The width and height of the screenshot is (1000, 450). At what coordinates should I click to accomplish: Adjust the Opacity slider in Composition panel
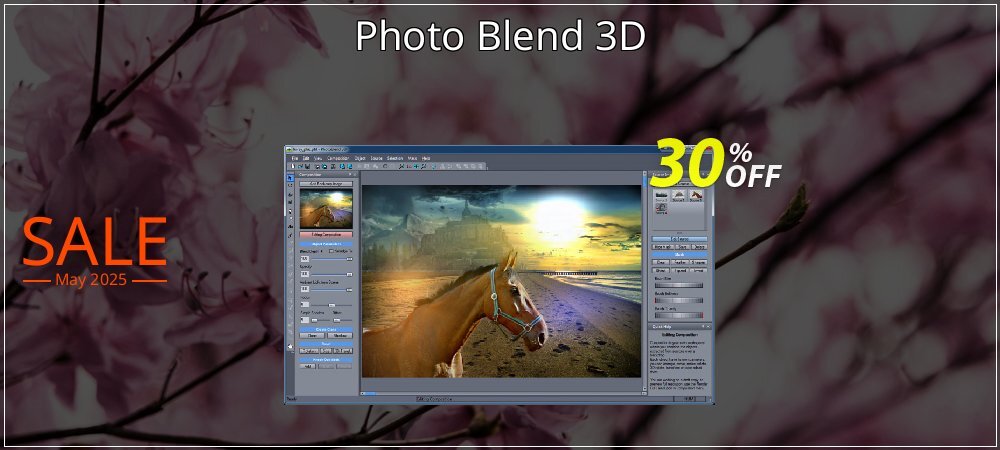[332, 275]
